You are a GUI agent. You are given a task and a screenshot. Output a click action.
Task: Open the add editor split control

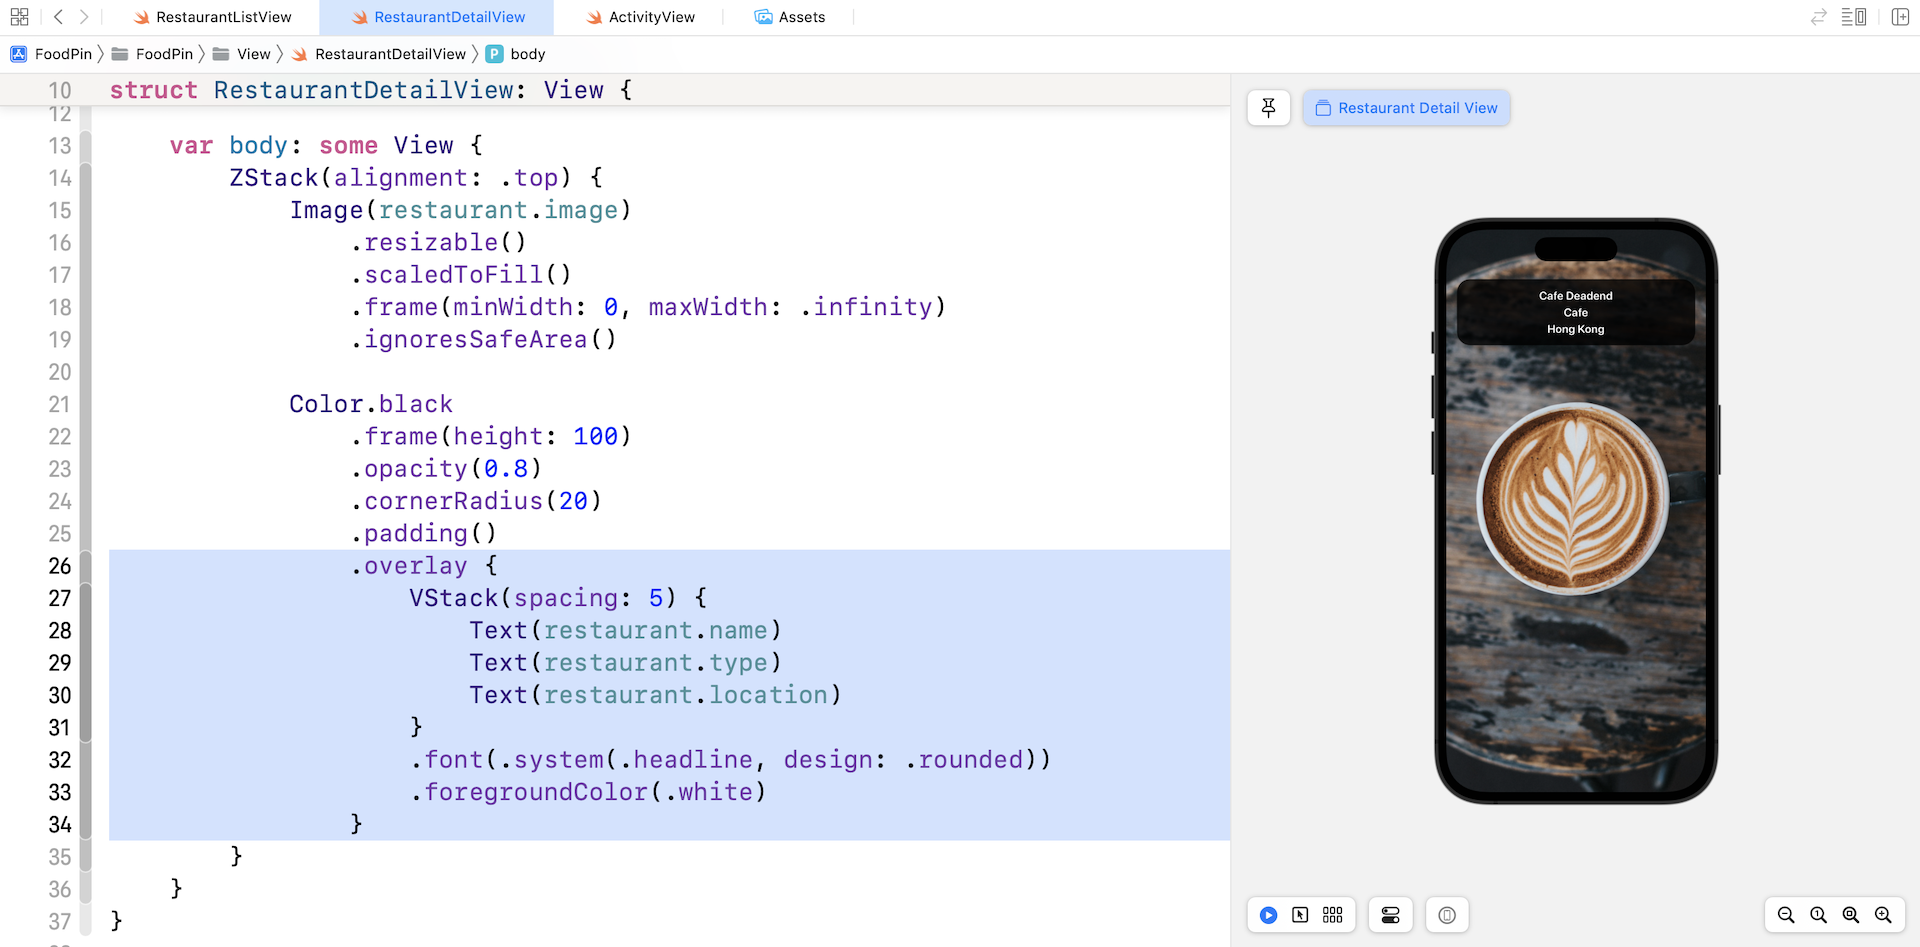pos(1901,17)
